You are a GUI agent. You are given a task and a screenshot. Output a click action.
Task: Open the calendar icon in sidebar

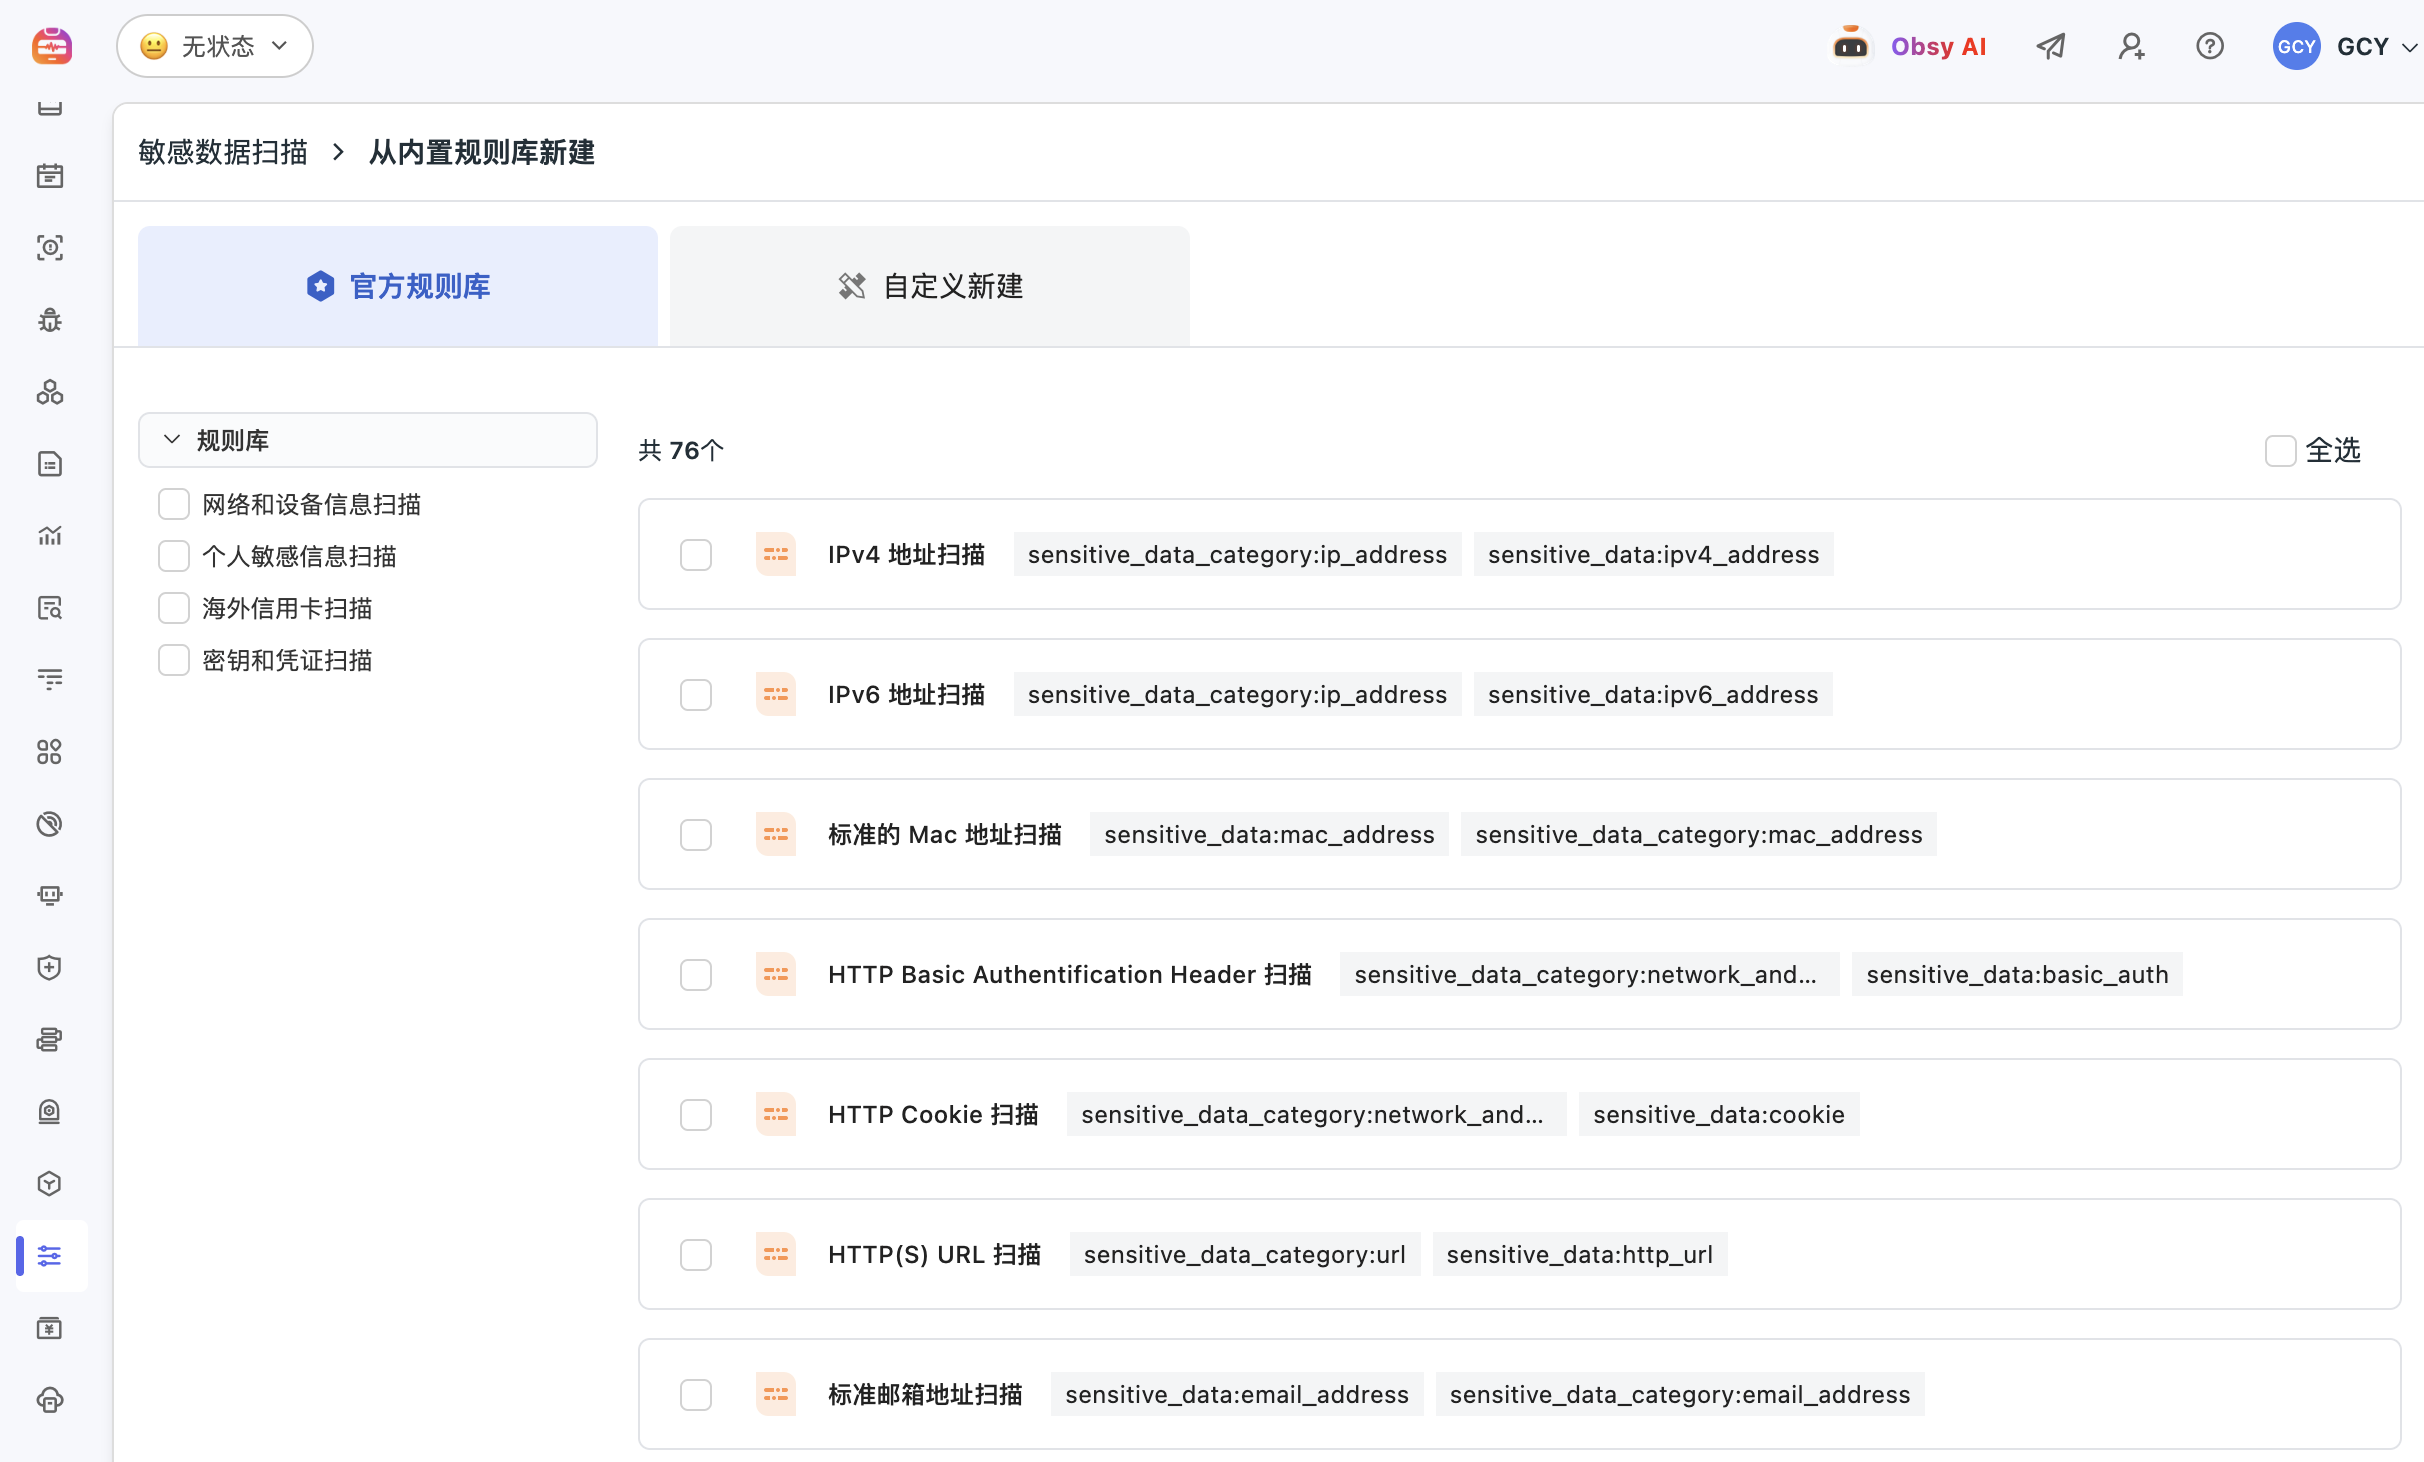click(x=50, y=176)
